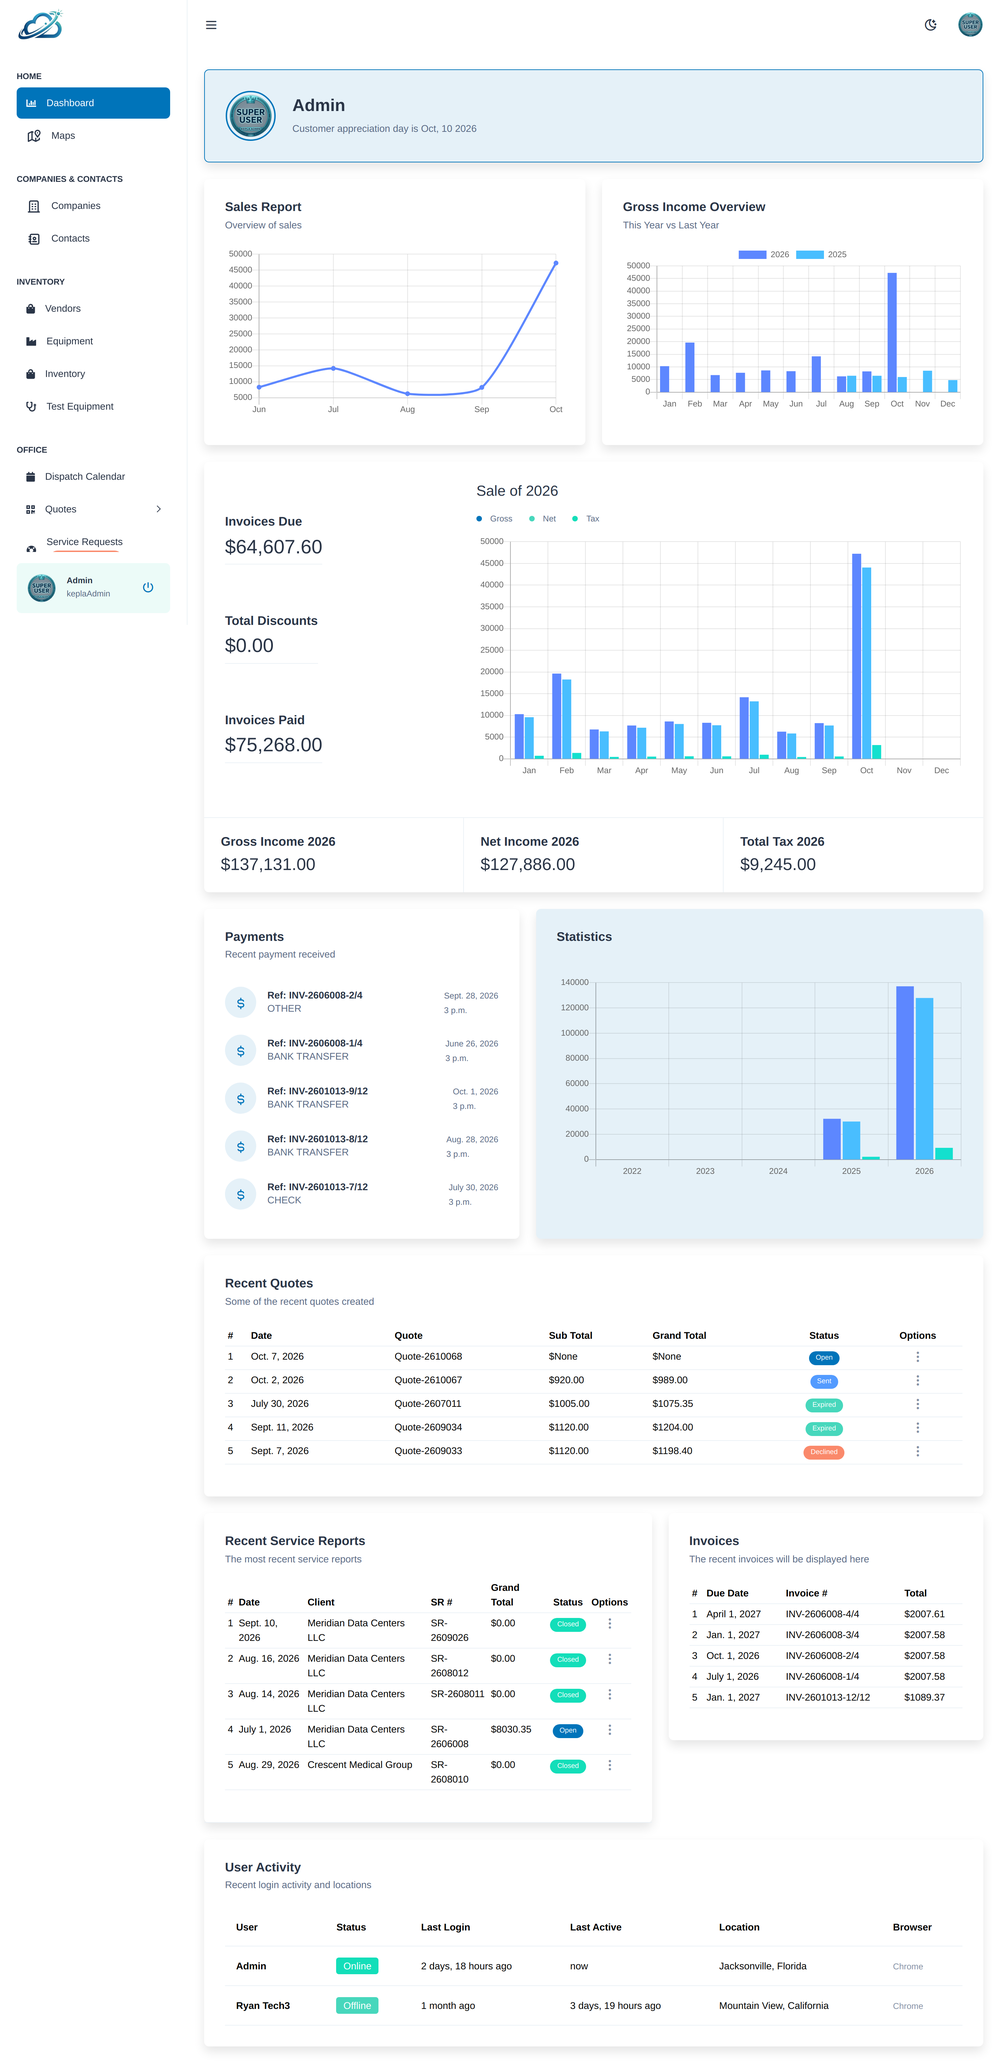
Task: Click the Declined status badge
Action: tap(824, 1452)
